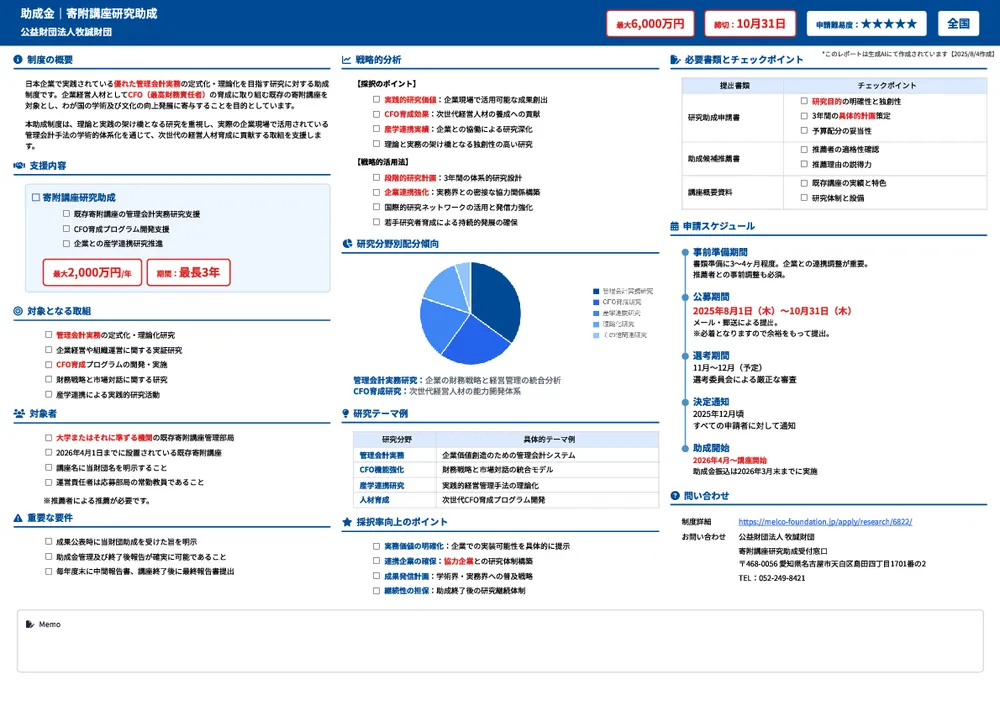Click the CFO育成研究 legend color swatch
This screenshot has height=706, width=1000.
click(596, 302)
